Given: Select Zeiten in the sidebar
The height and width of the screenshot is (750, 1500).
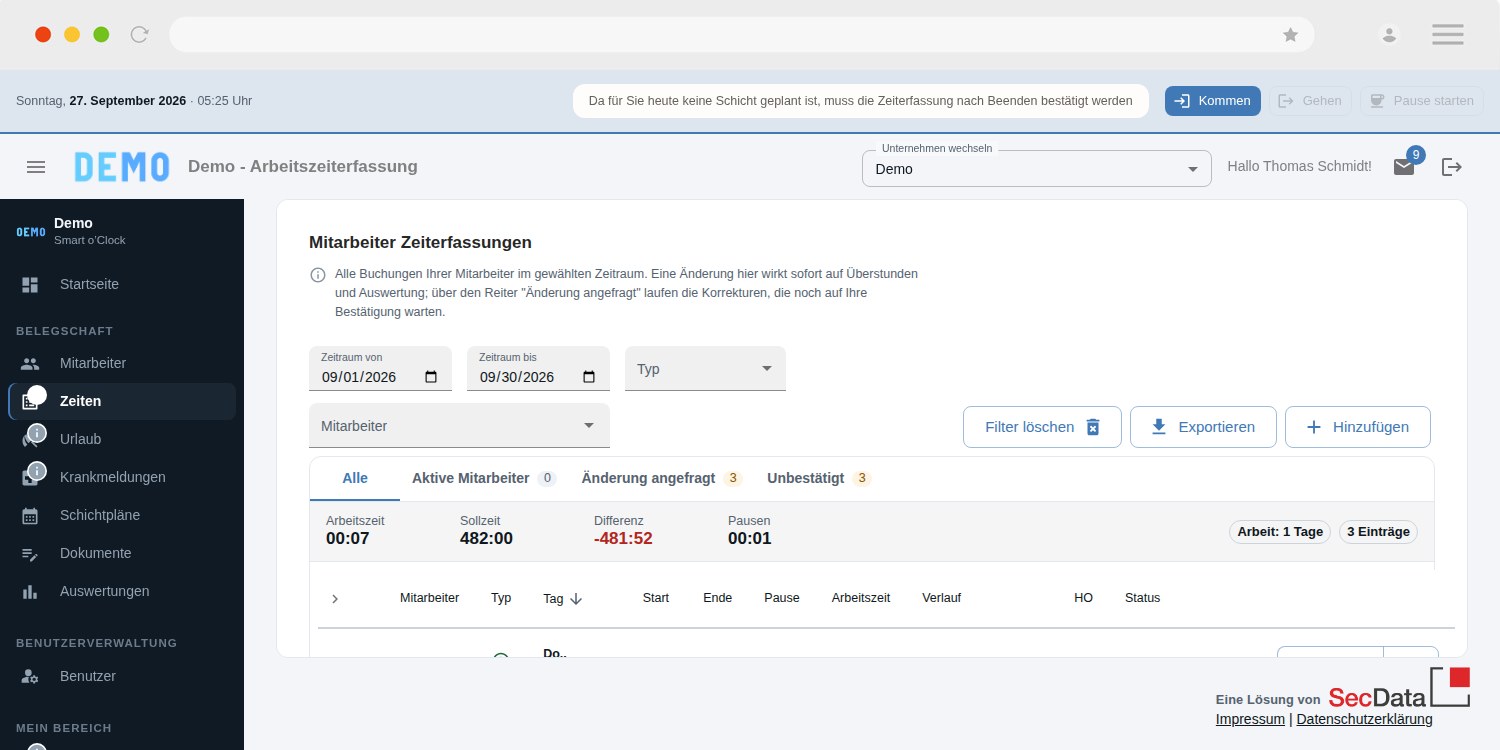Looking at the screenshot, I should 122,401.
